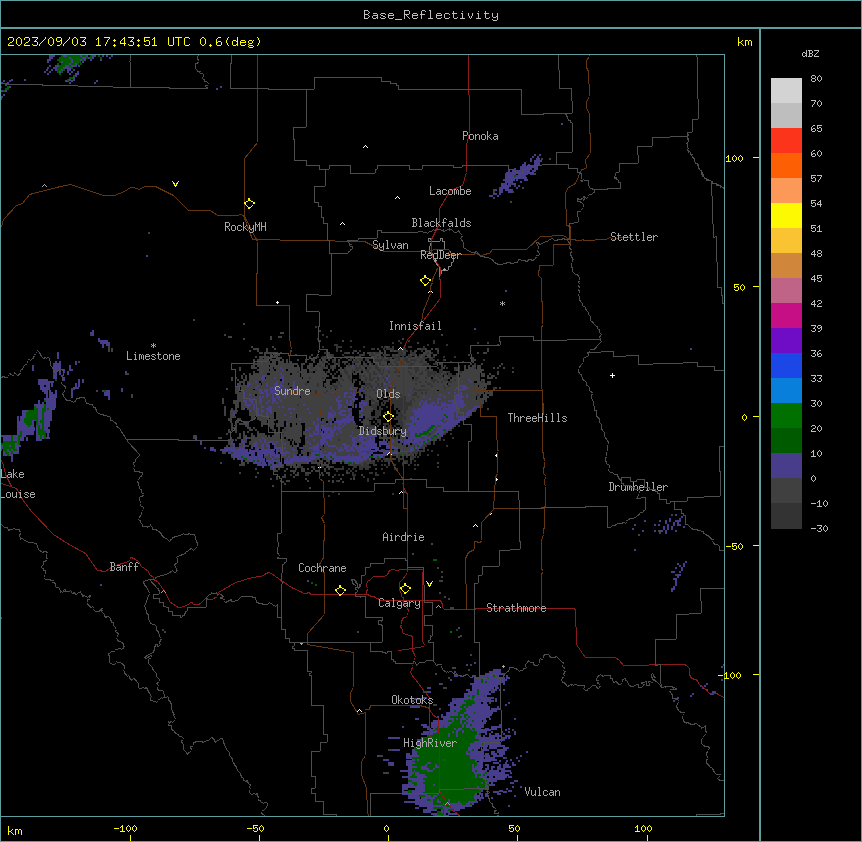Click the bright green 30-20 dBZ swatch

point(786,416)
